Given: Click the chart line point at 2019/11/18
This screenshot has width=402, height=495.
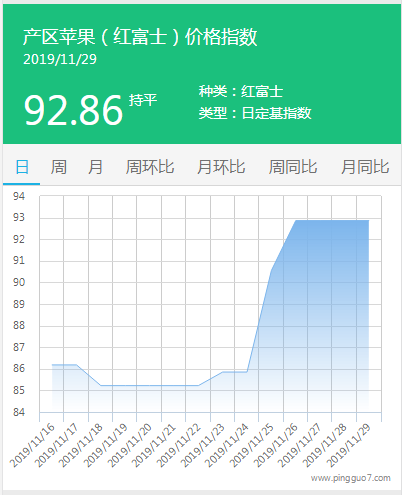Looking at the screenshot, I should click(x=101, y=385).
